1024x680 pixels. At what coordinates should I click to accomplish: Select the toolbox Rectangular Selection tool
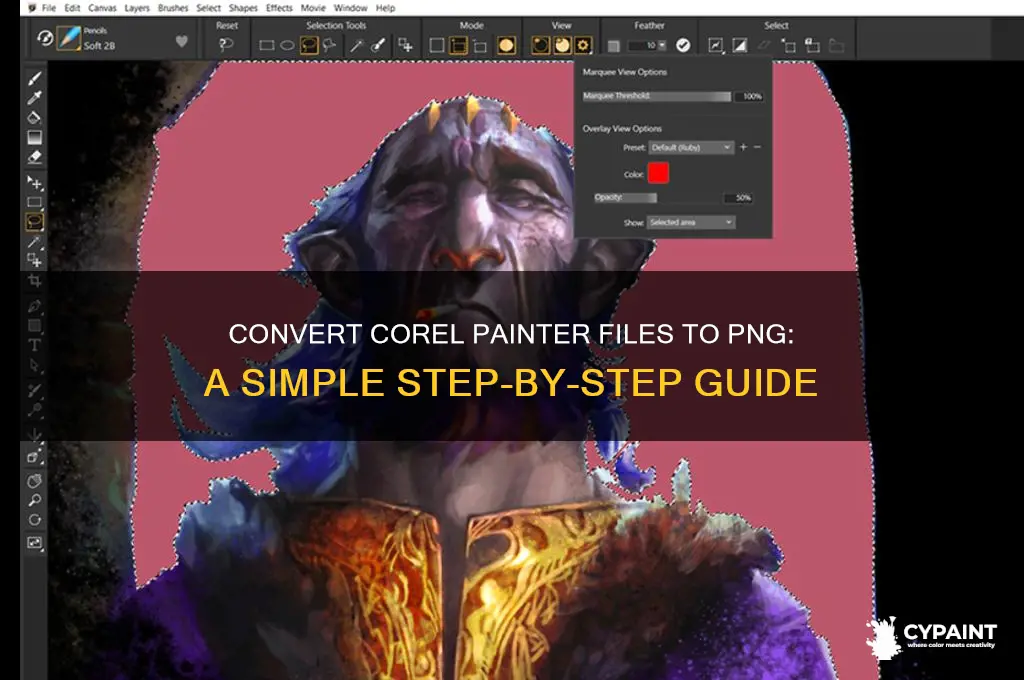tap(35, 202)
